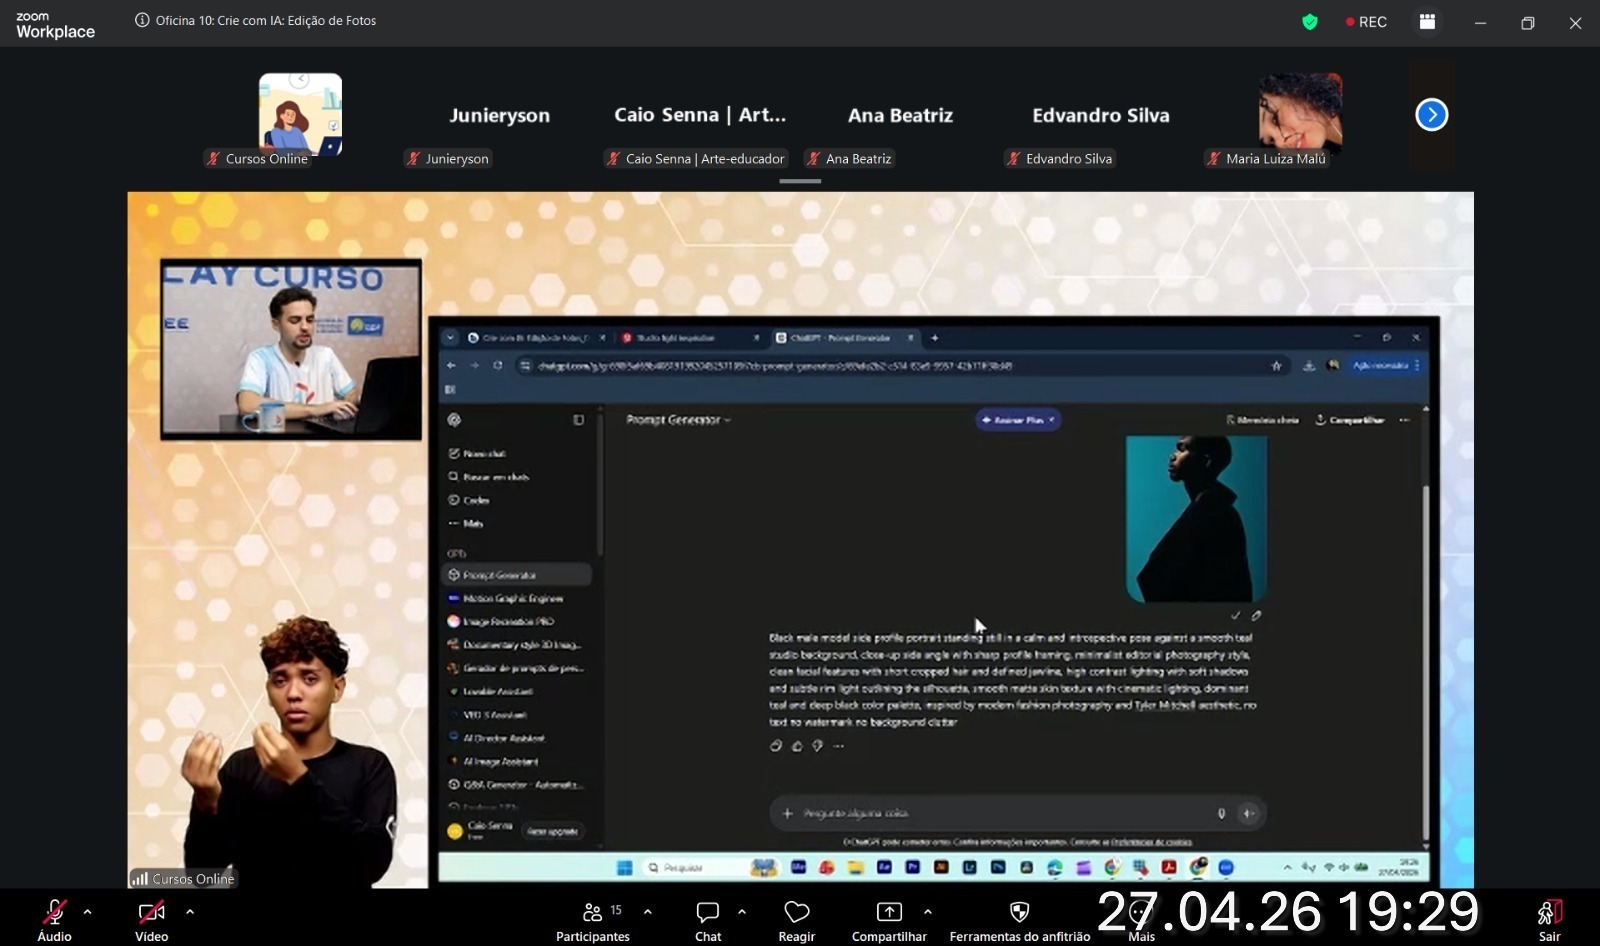The height and width of the screenshot is (946, 1600).
Task: Select the Edvandro Silva participant tile
Action: tap(1100, 116)
